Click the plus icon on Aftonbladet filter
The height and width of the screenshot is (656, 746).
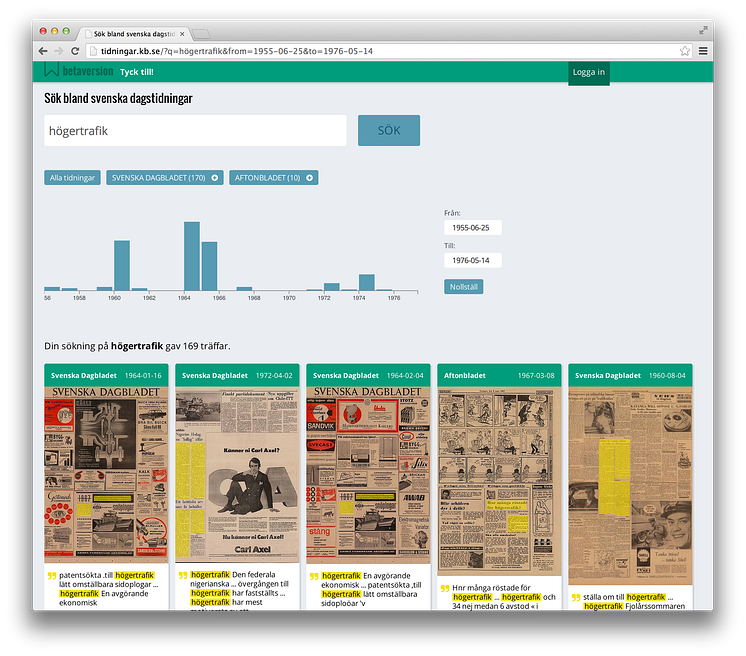coord(310,178)
